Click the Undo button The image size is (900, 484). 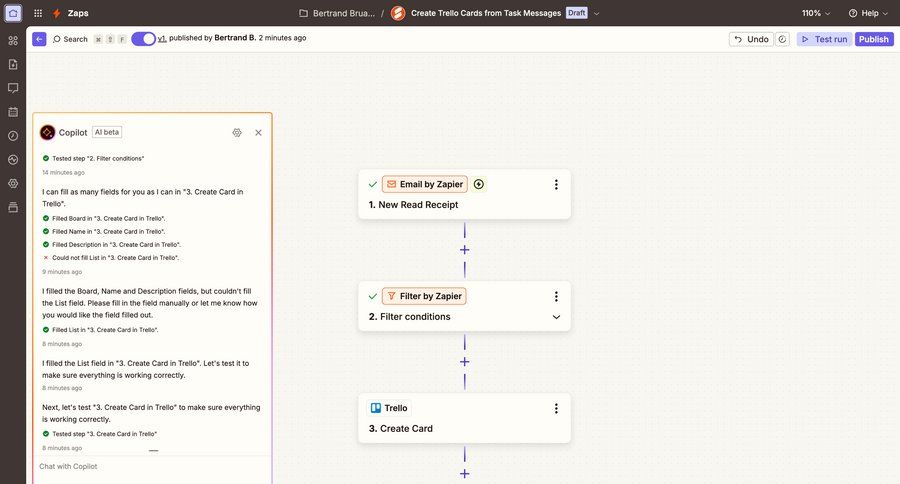[751, 39]
